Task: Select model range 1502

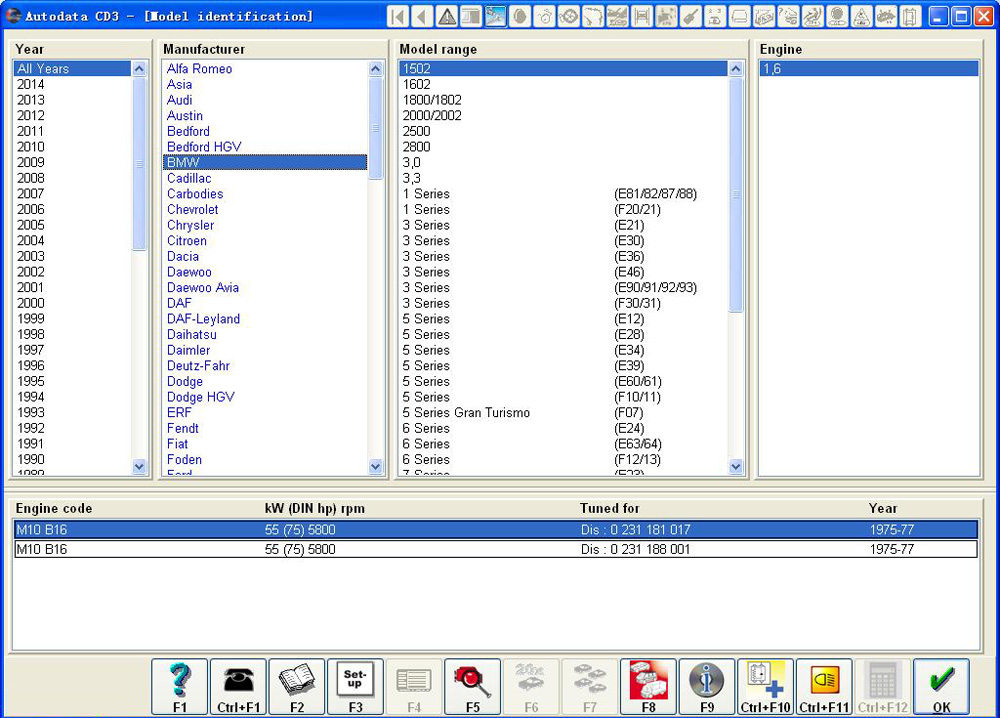Action: (563, 69)
